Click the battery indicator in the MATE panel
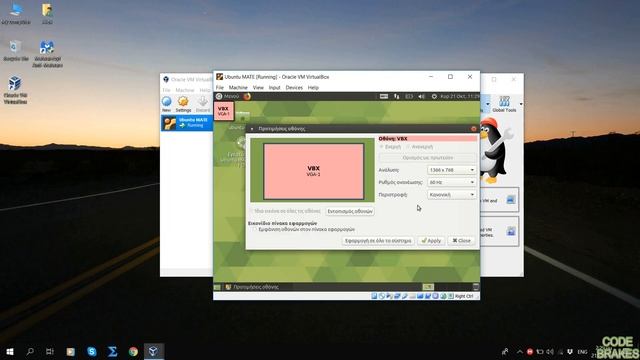Image resolution: width=640 pixels, height=360 pixels. [x=409, y=96]
